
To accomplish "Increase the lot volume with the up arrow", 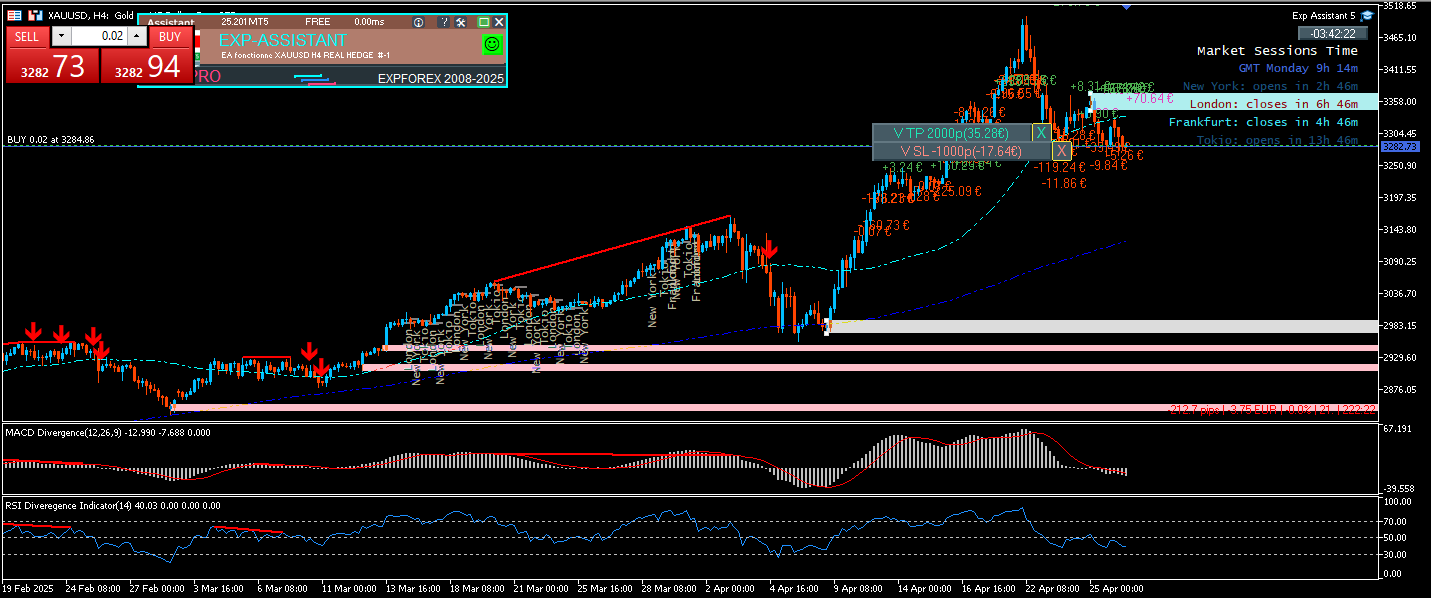I will tap(138, 36).
